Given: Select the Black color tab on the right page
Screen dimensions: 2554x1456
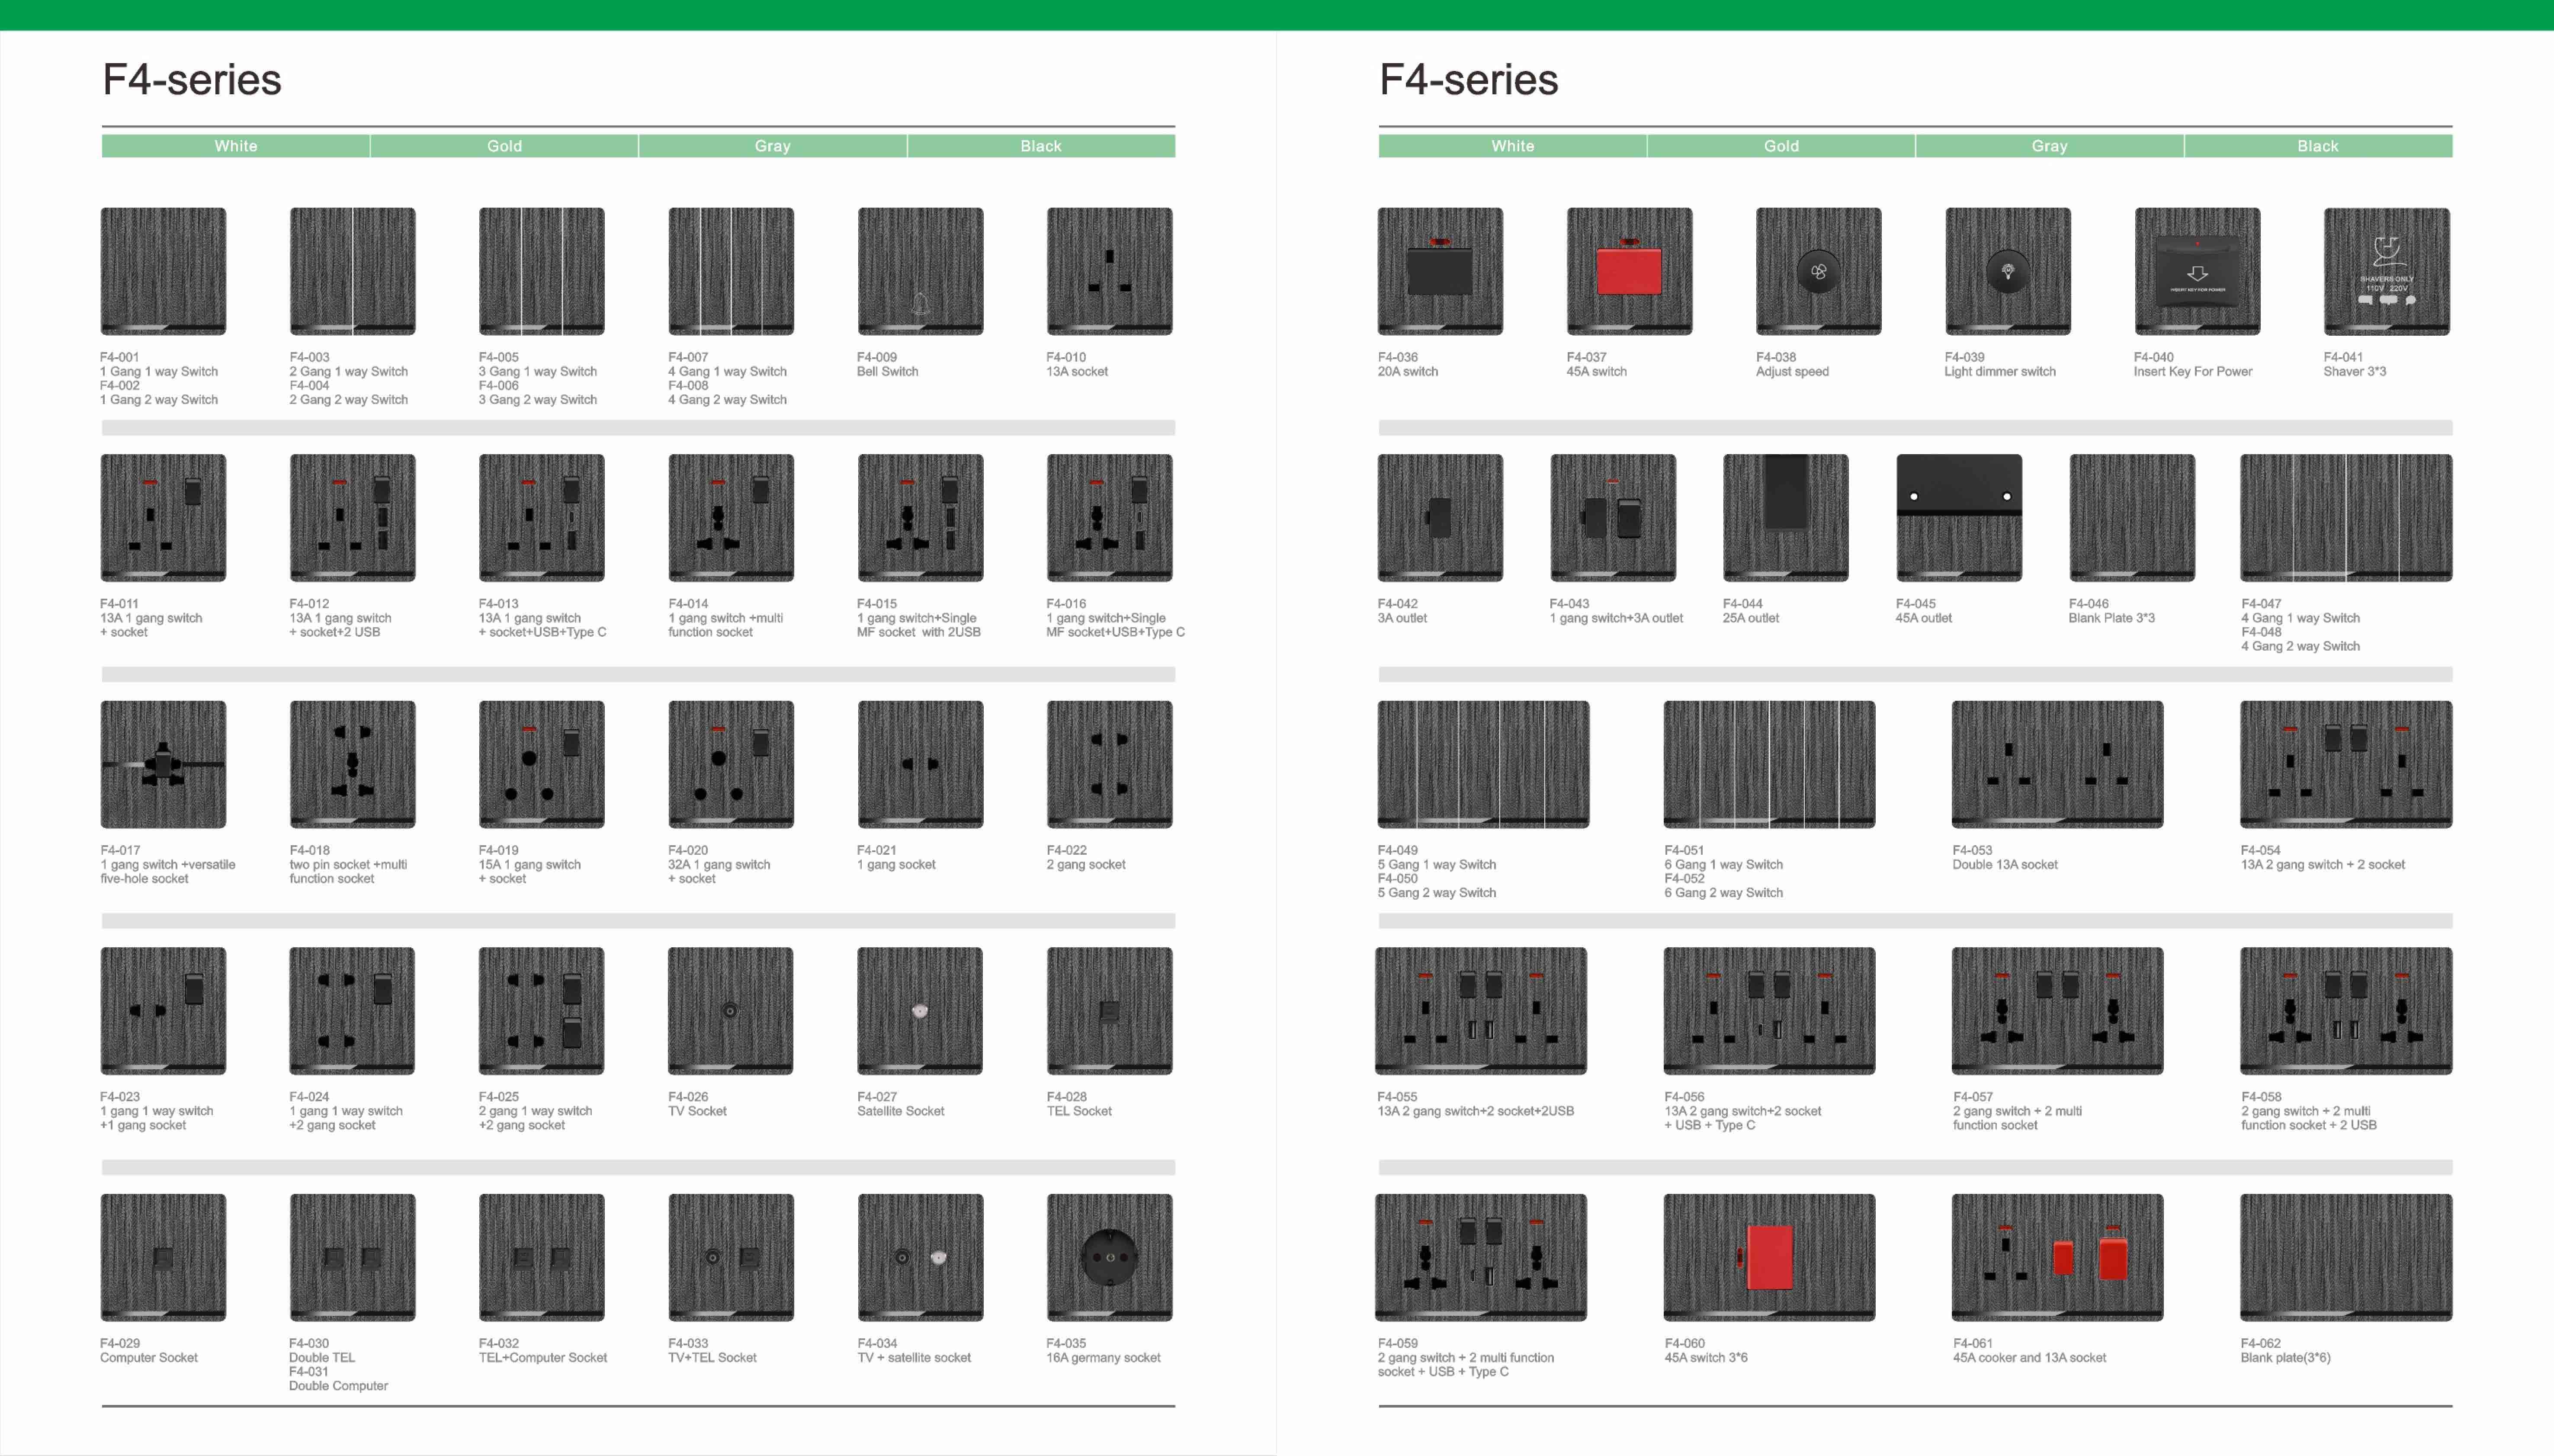Looking at the screenshot, I should pos(2318,146).
